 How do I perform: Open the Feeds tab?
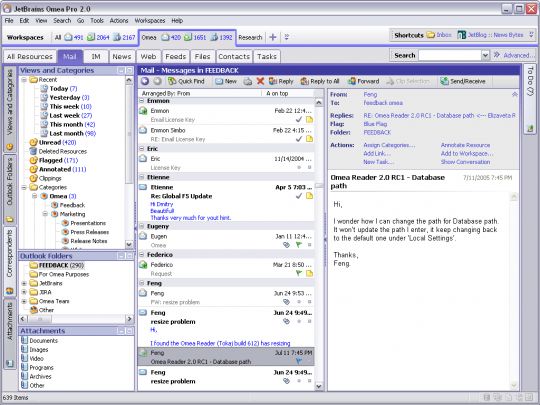coord(176,56)
